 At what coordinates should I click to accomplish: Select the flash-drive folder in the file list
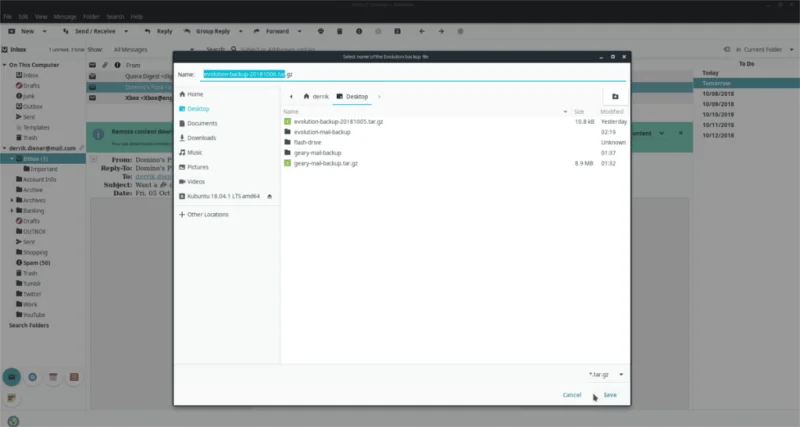(455, 142)
